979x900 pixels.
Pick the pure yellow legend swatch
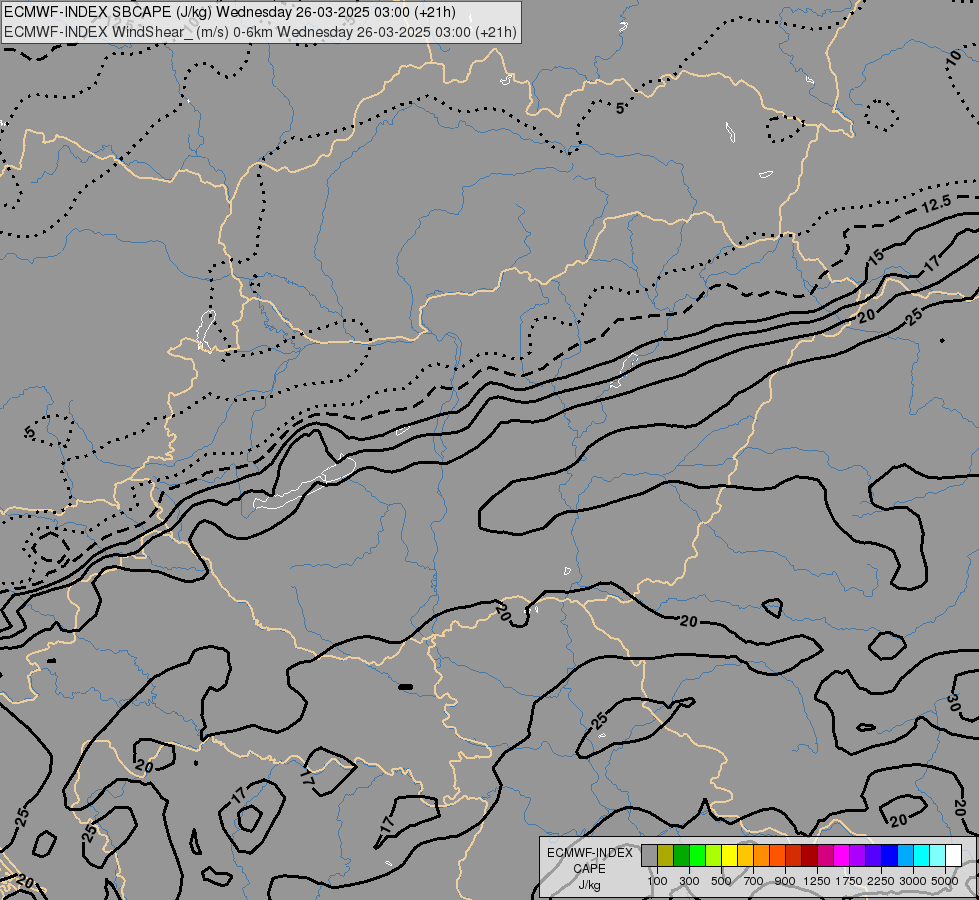click(x=729, y=856)
